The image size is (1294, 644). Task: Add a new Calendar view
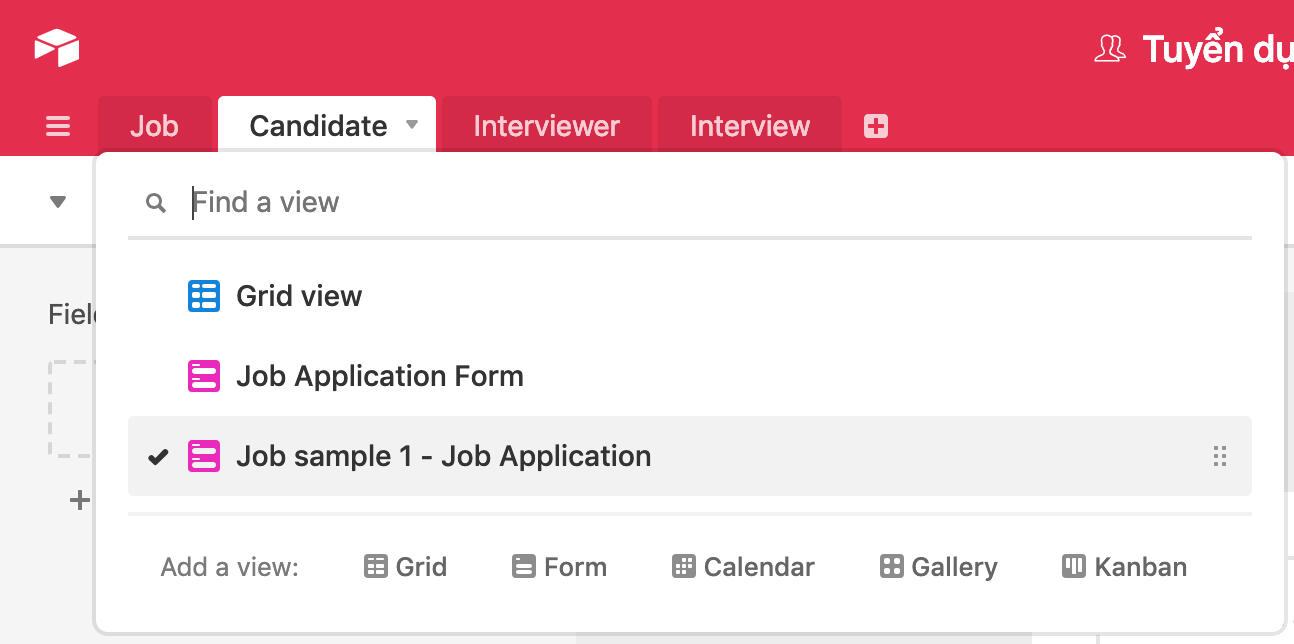(x=743, y=567)
